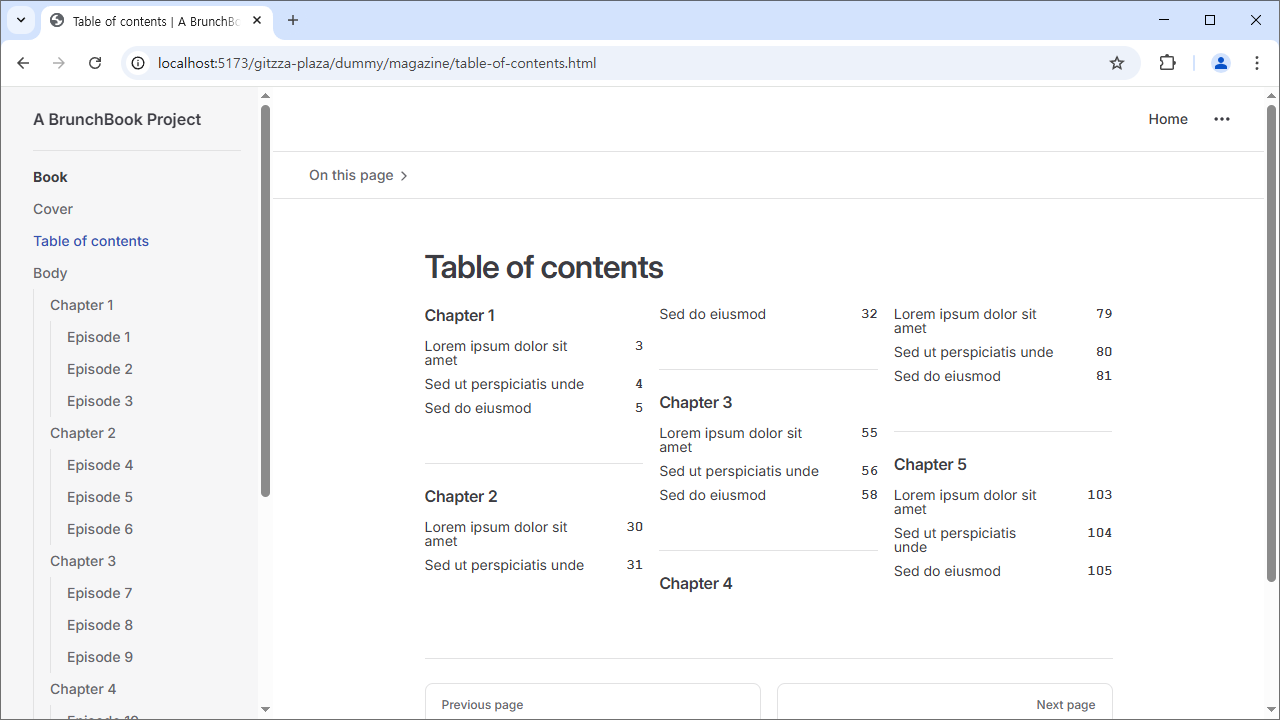This screenshot has height=720, width=1280.
Task: Open the Home navigation item
Action: tap(1167, 119)
